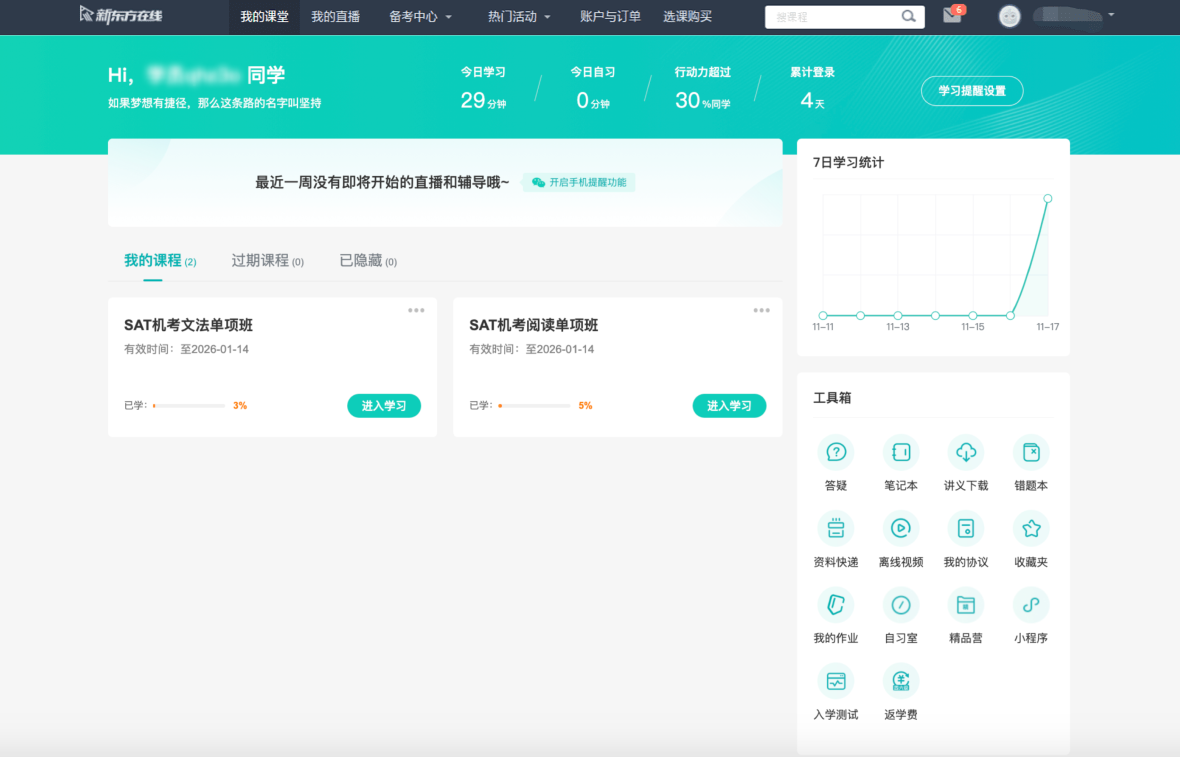The image size is (1180, 760).
Task: Open the 答疑 tool icon
Action: pyautogui.click(x=836, y=453)
